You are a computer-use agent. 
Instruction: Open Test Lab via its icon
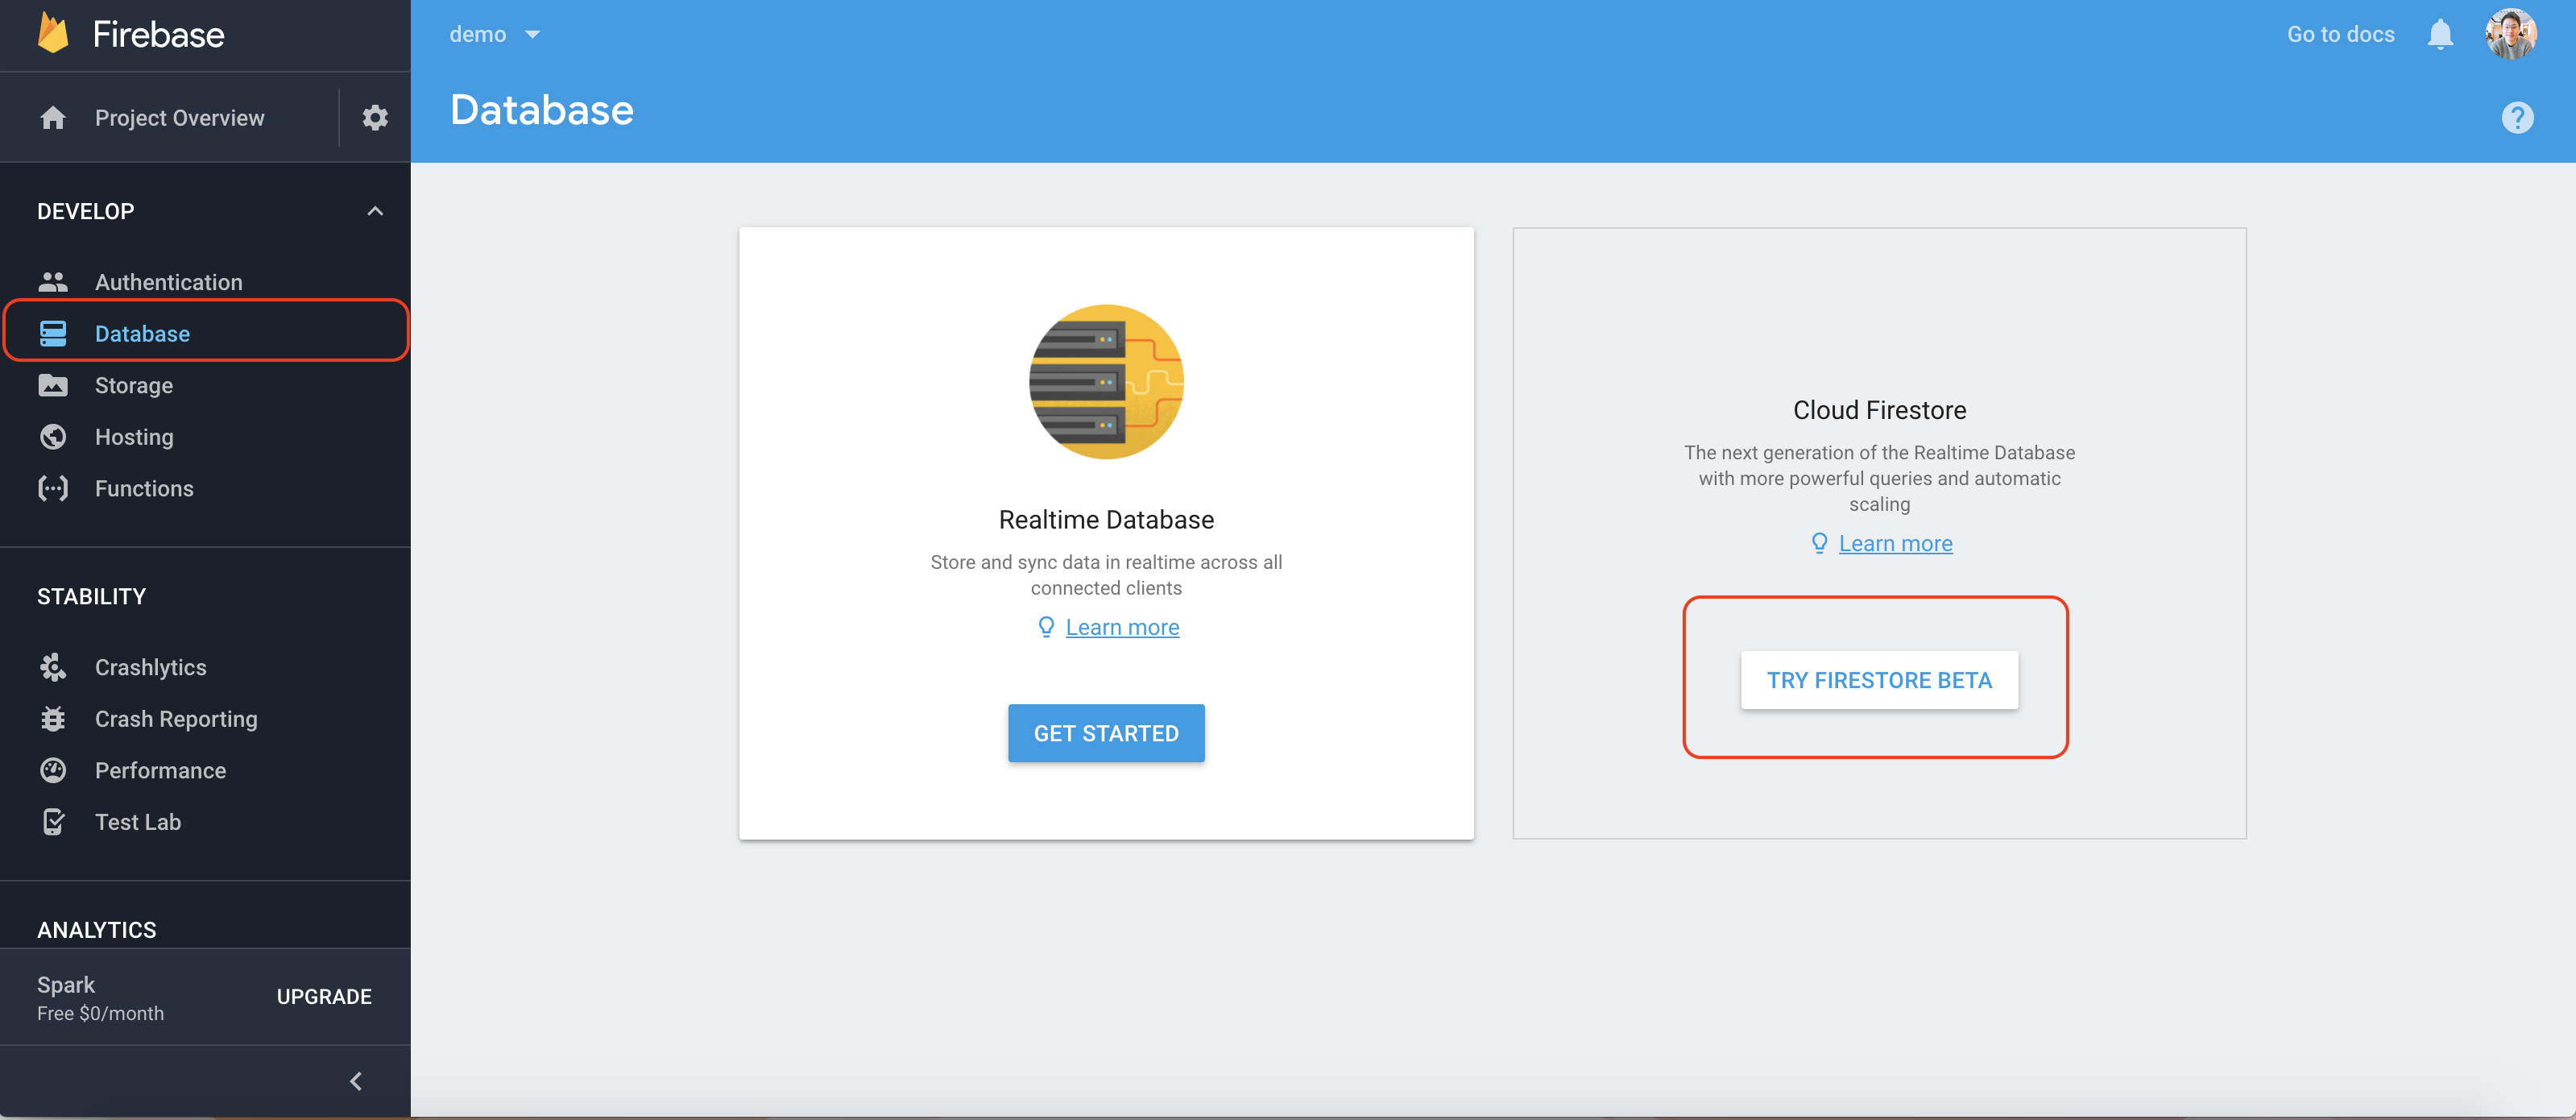click(53, 821)
